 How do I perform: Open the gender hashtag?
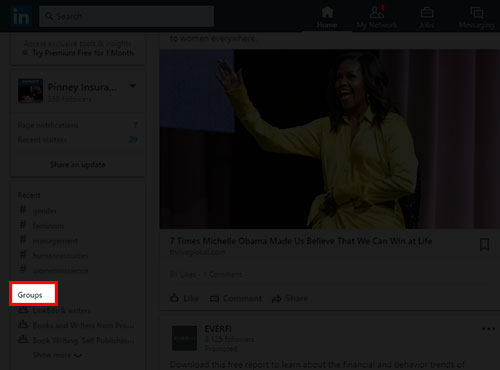point(44,211)
